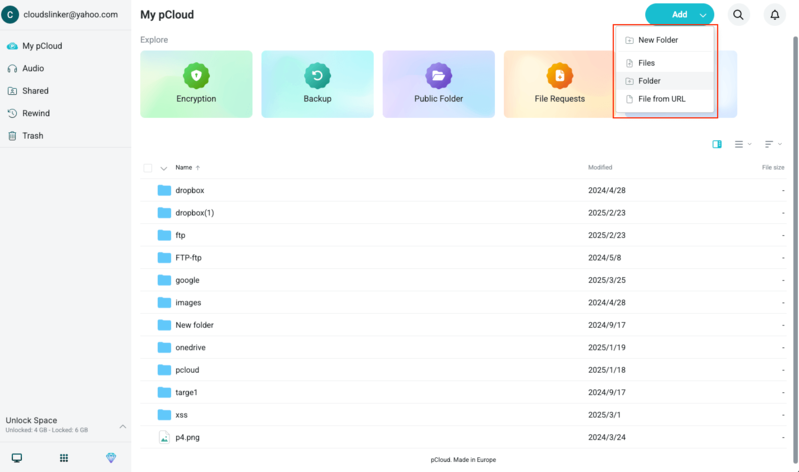Click the 2025/3/1 date of xss
799x472 pixels.
click(604, 414)
